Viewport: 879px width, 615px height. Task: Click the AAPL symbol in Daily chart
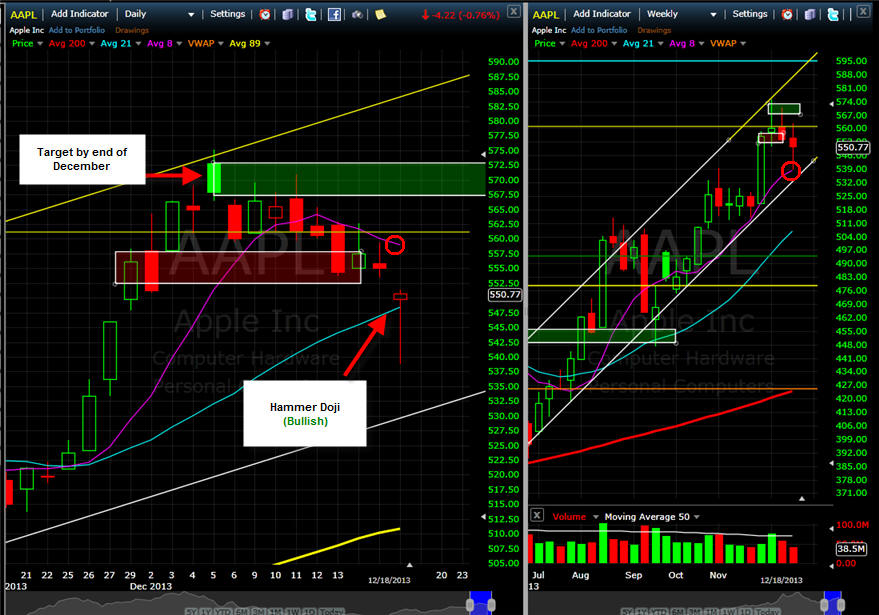click(x=23, y=15)
